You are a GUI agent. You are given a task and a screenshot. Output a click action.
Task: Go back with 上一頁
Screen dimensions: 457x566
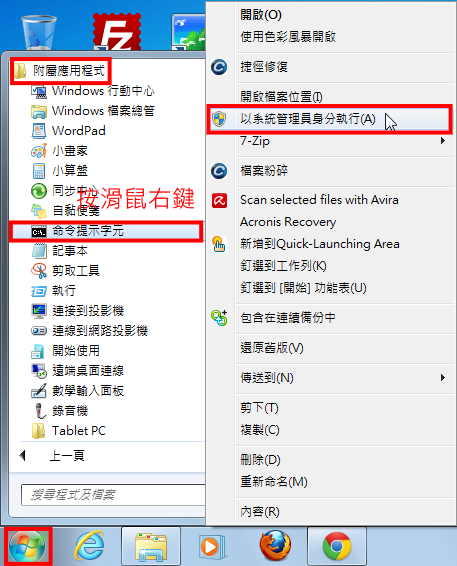(x=52, y=456)
